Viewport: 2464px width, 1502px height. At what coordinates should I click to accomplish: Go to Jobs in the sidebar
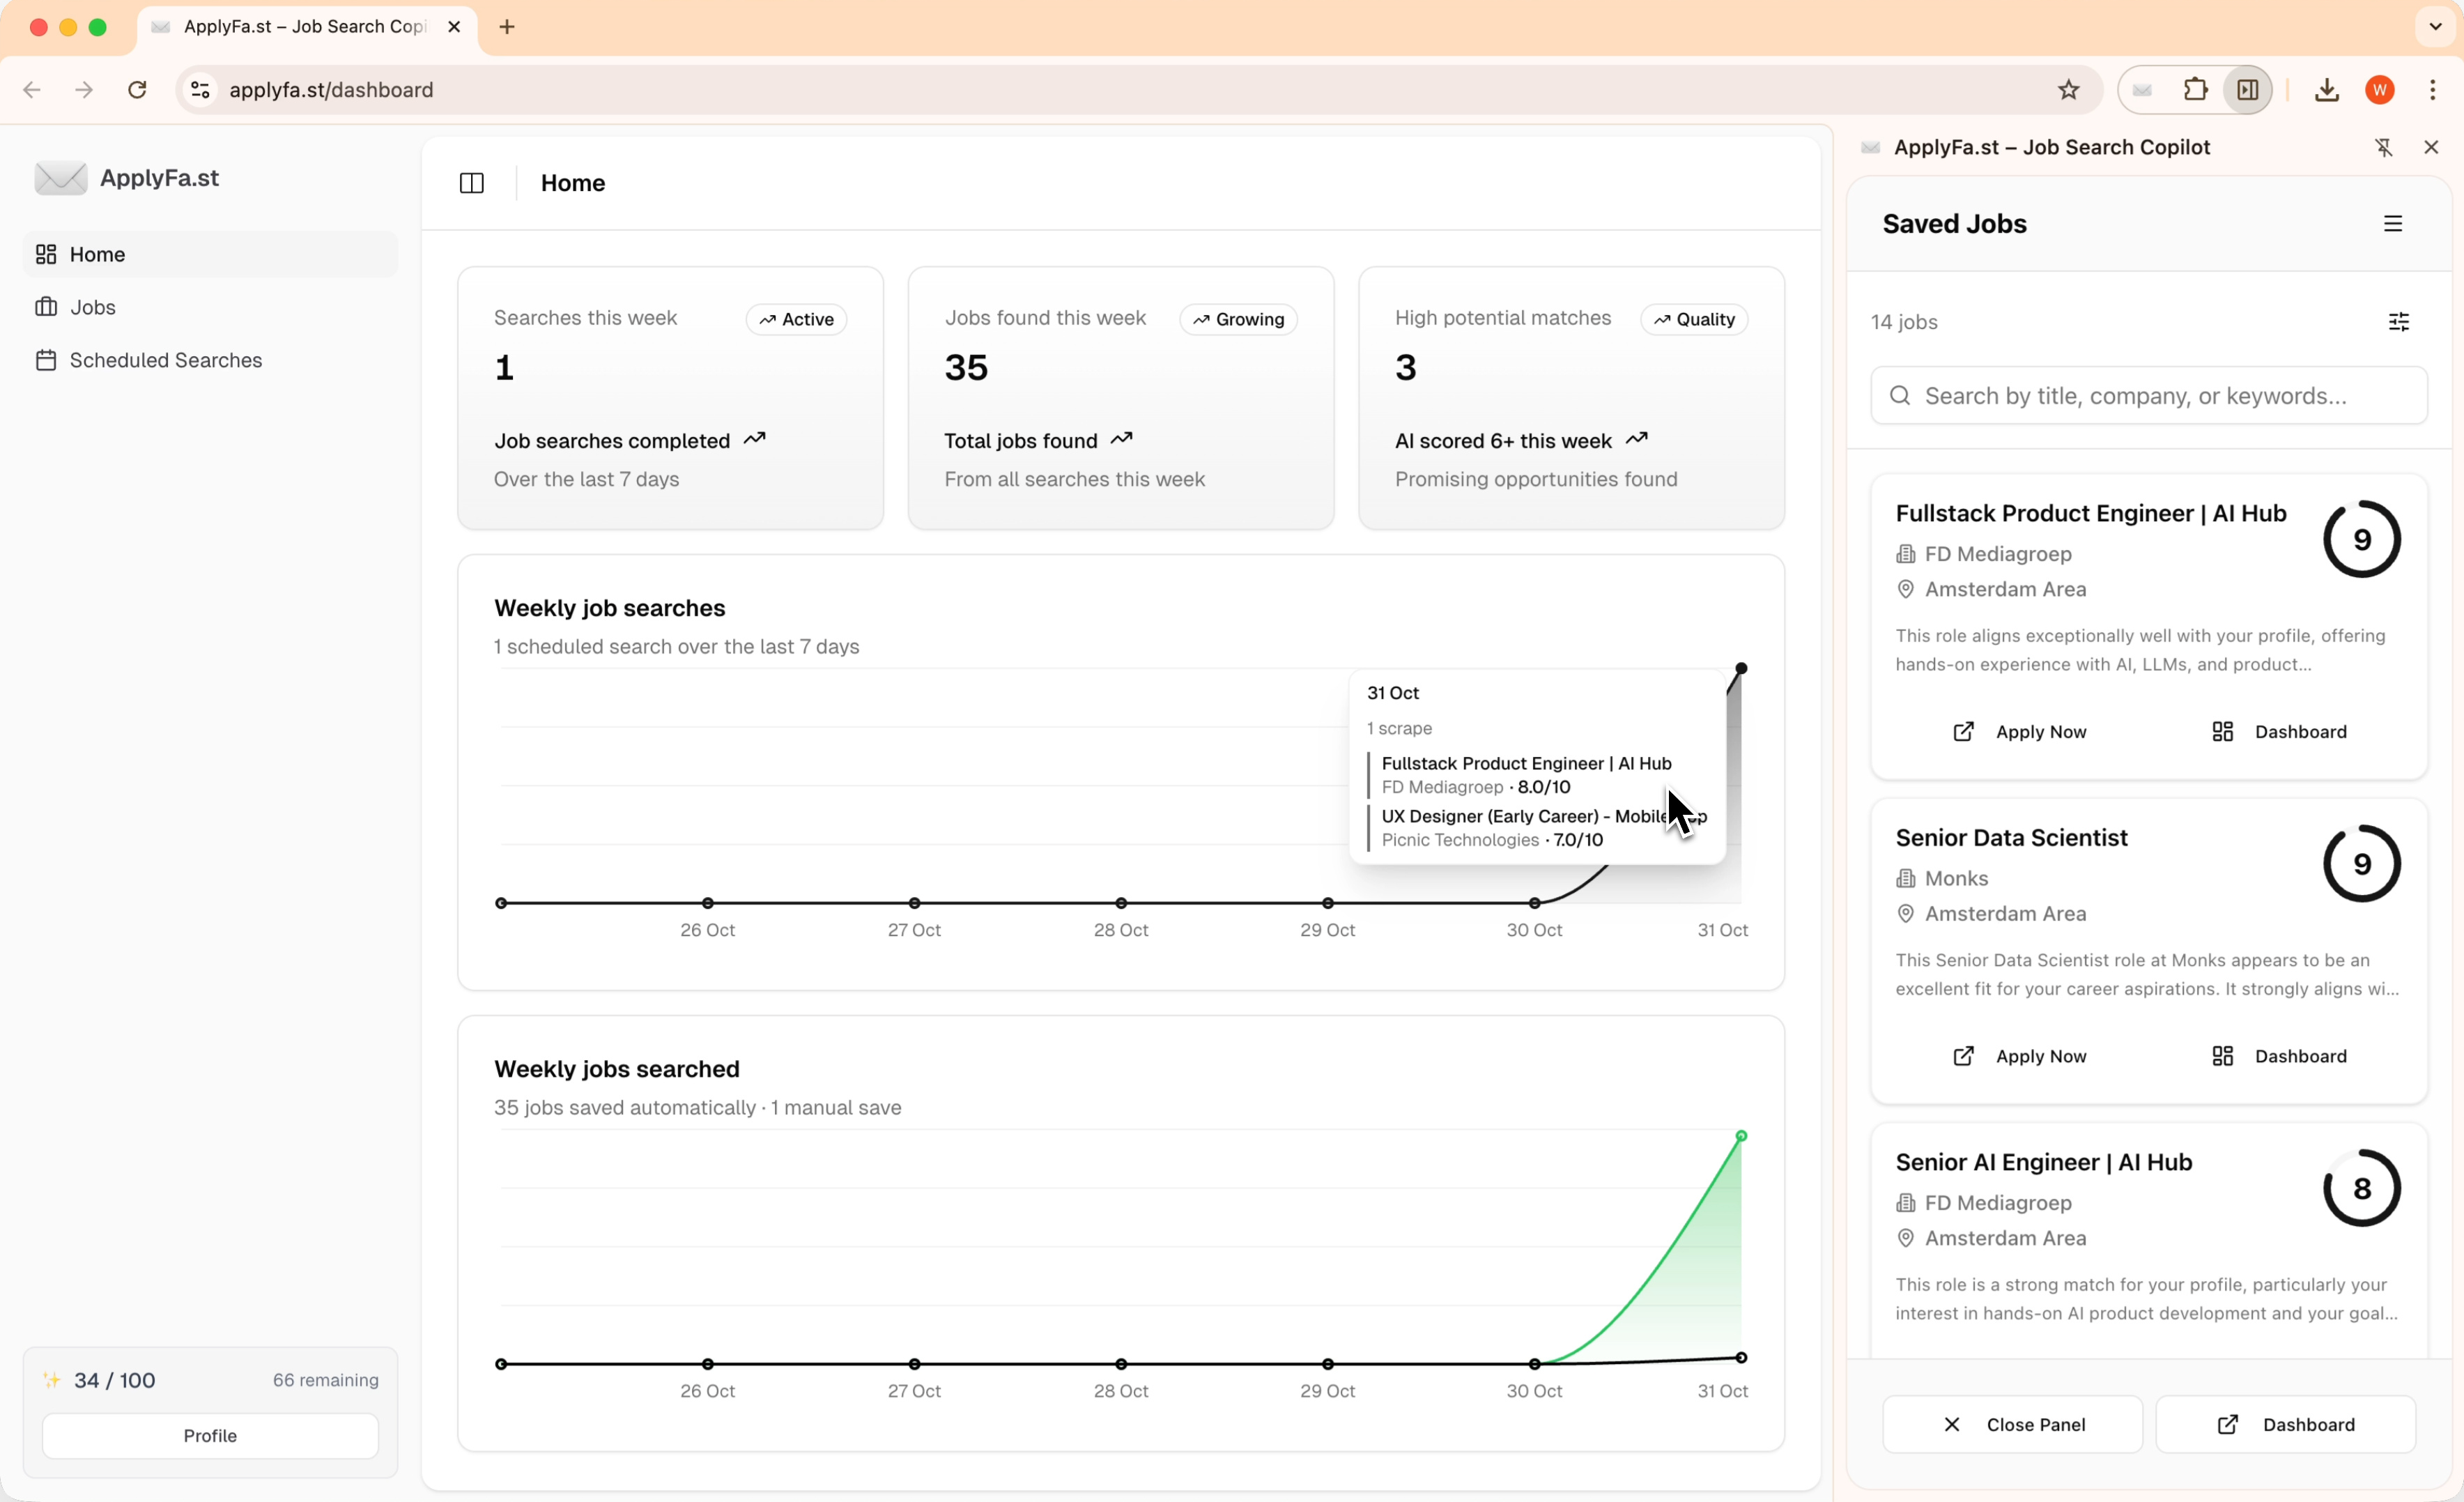pos(92,307)
